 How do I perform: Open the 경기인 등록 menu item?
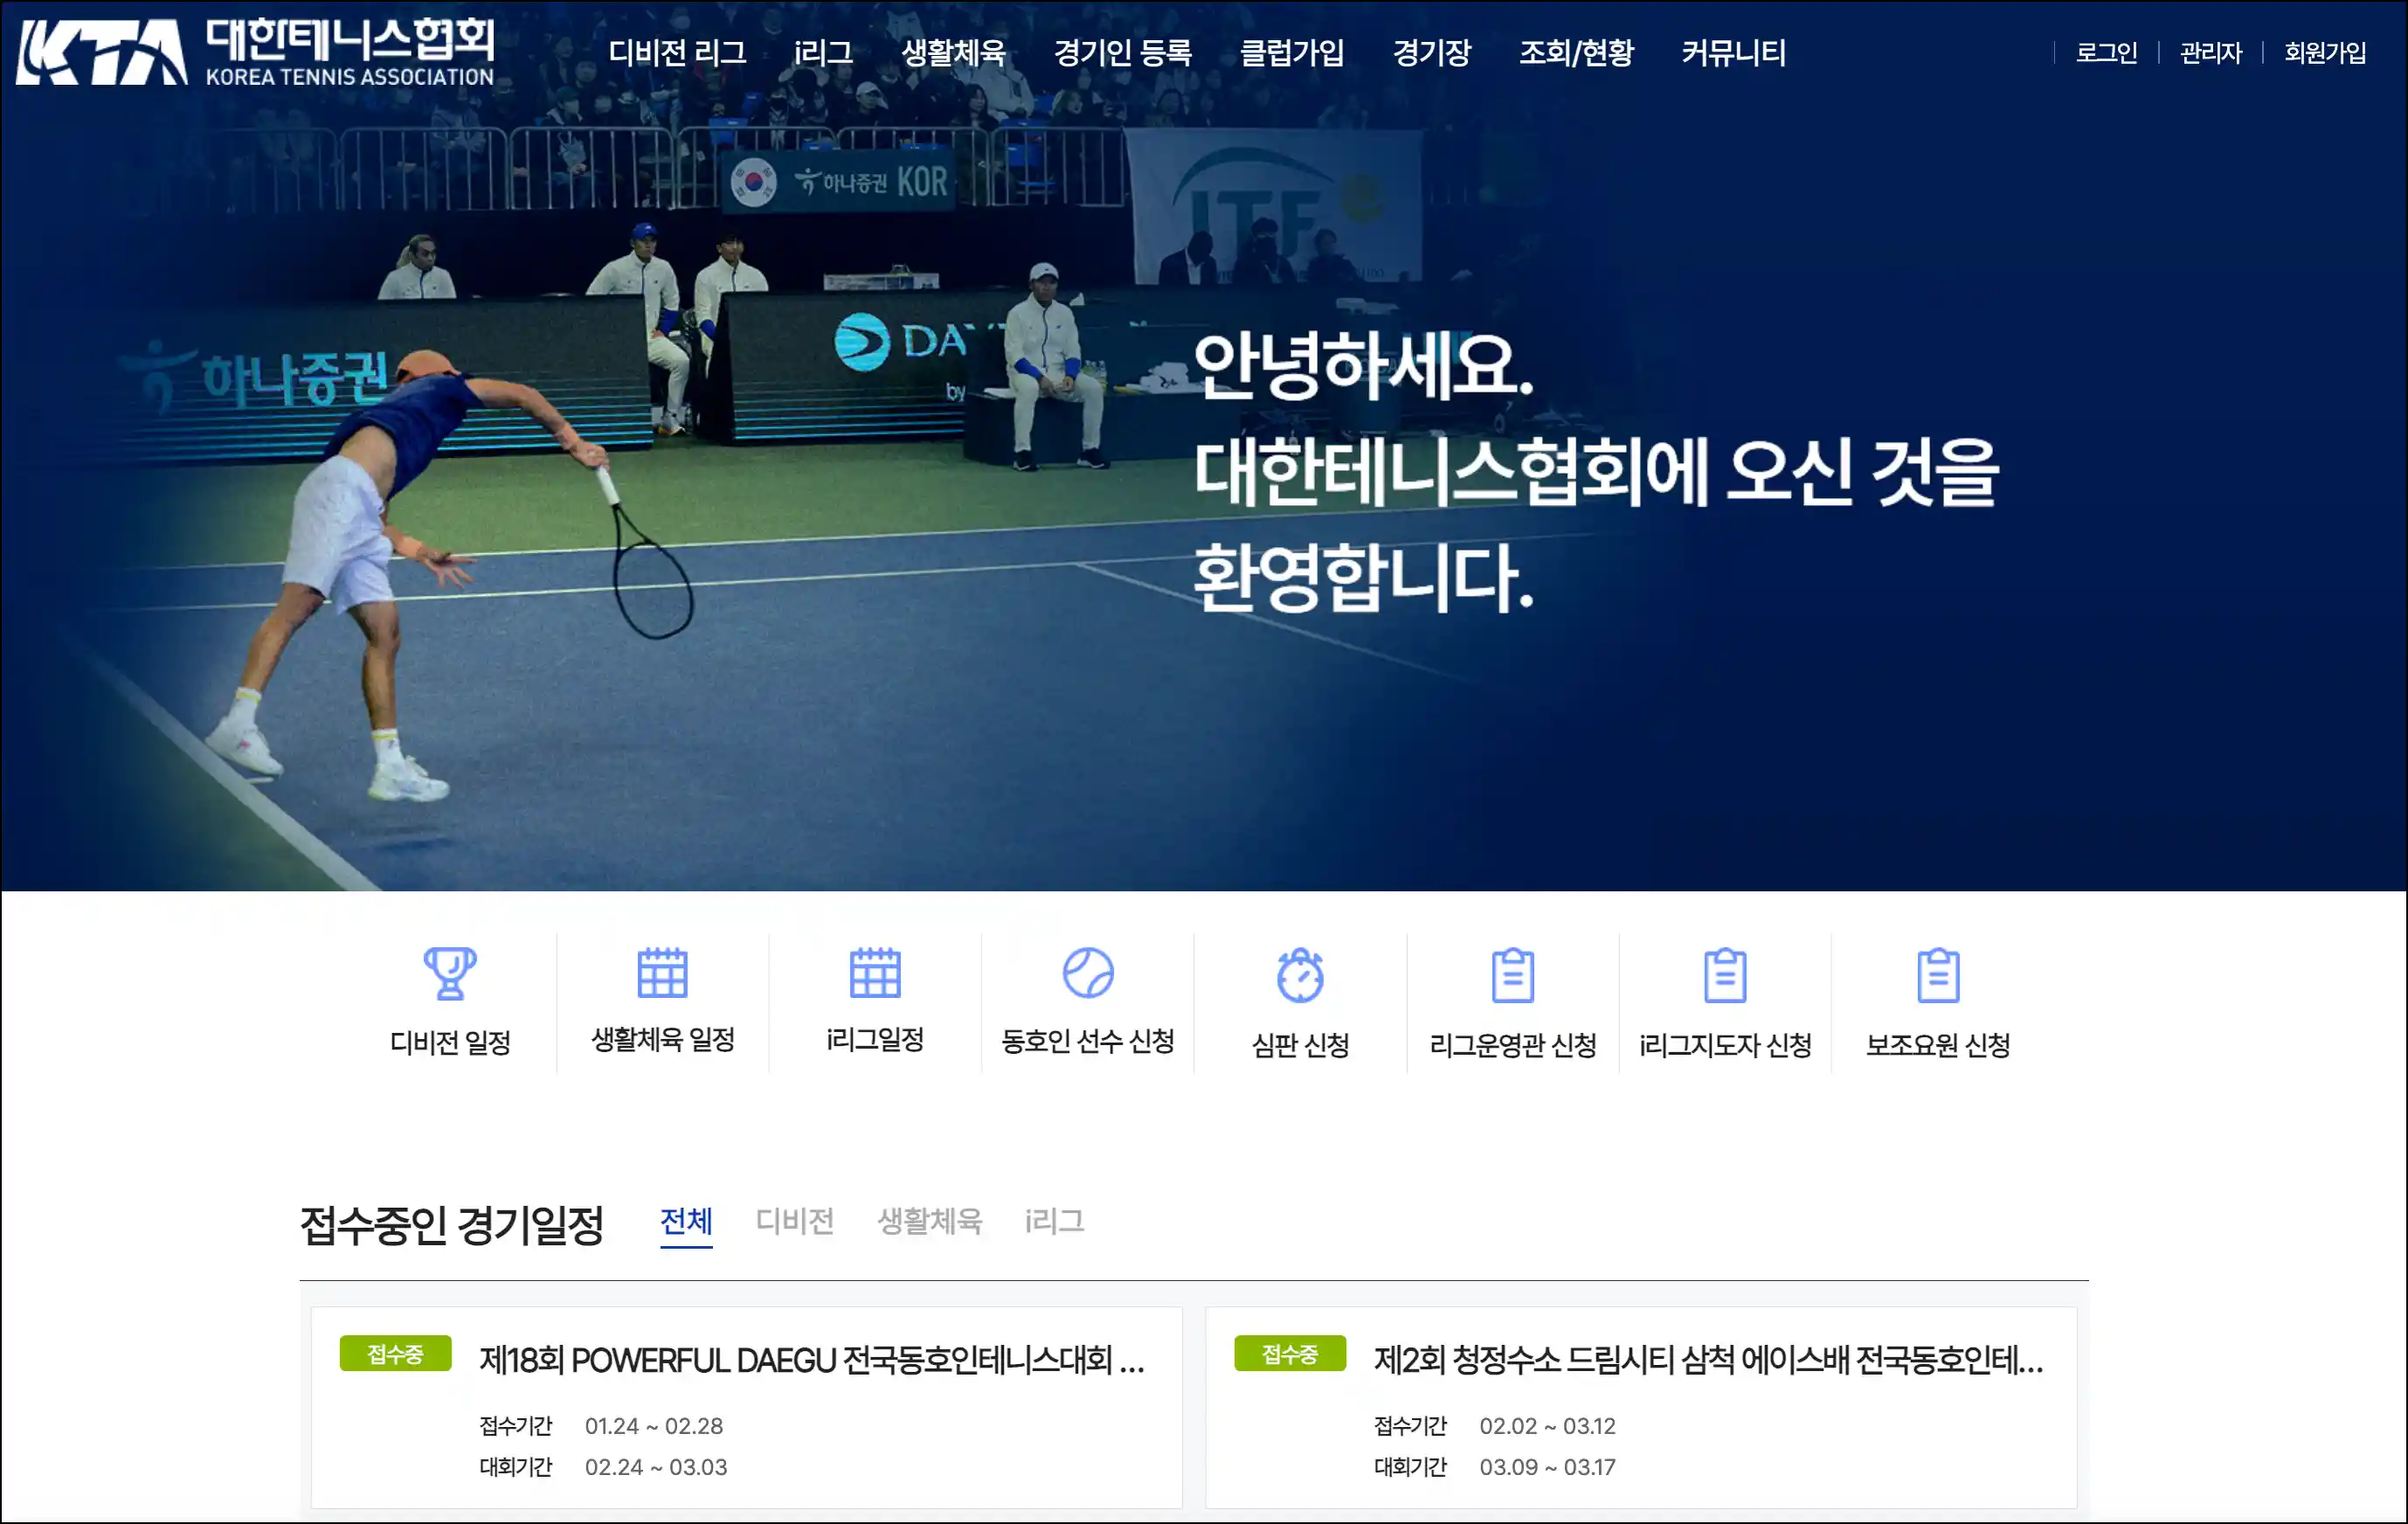coord(1122,52)
